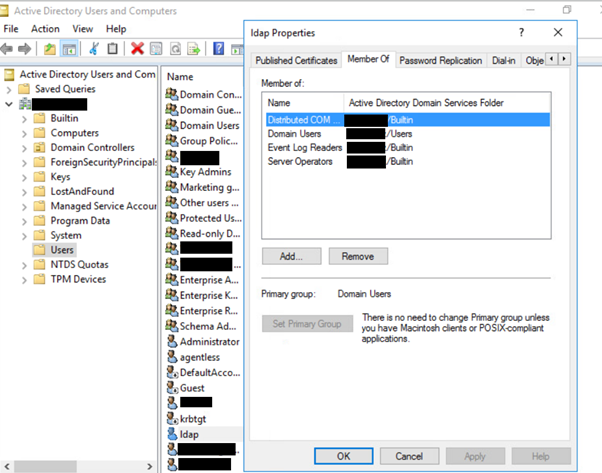This screenshot has height=473, width=602.
Task: Toggle the Show/Hide Console Tree icon
Action: 69,49
